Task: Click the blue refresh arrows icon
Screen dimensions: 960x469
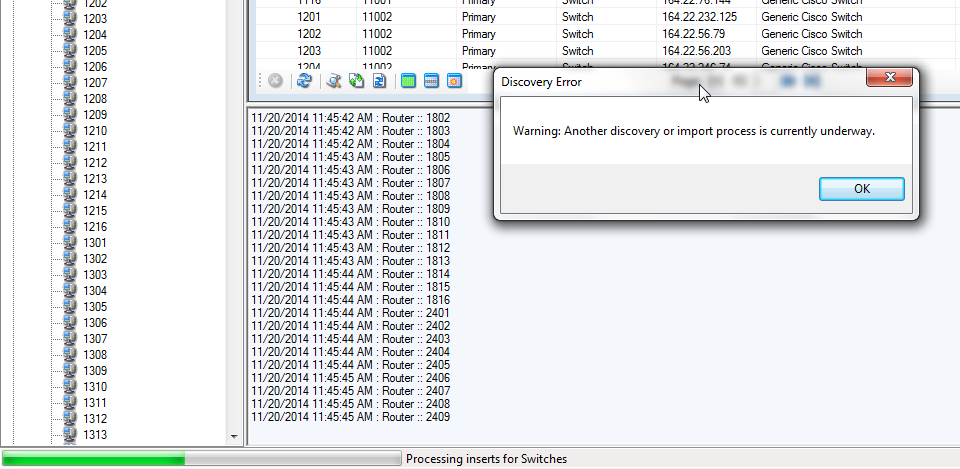Action: [305, 81]
